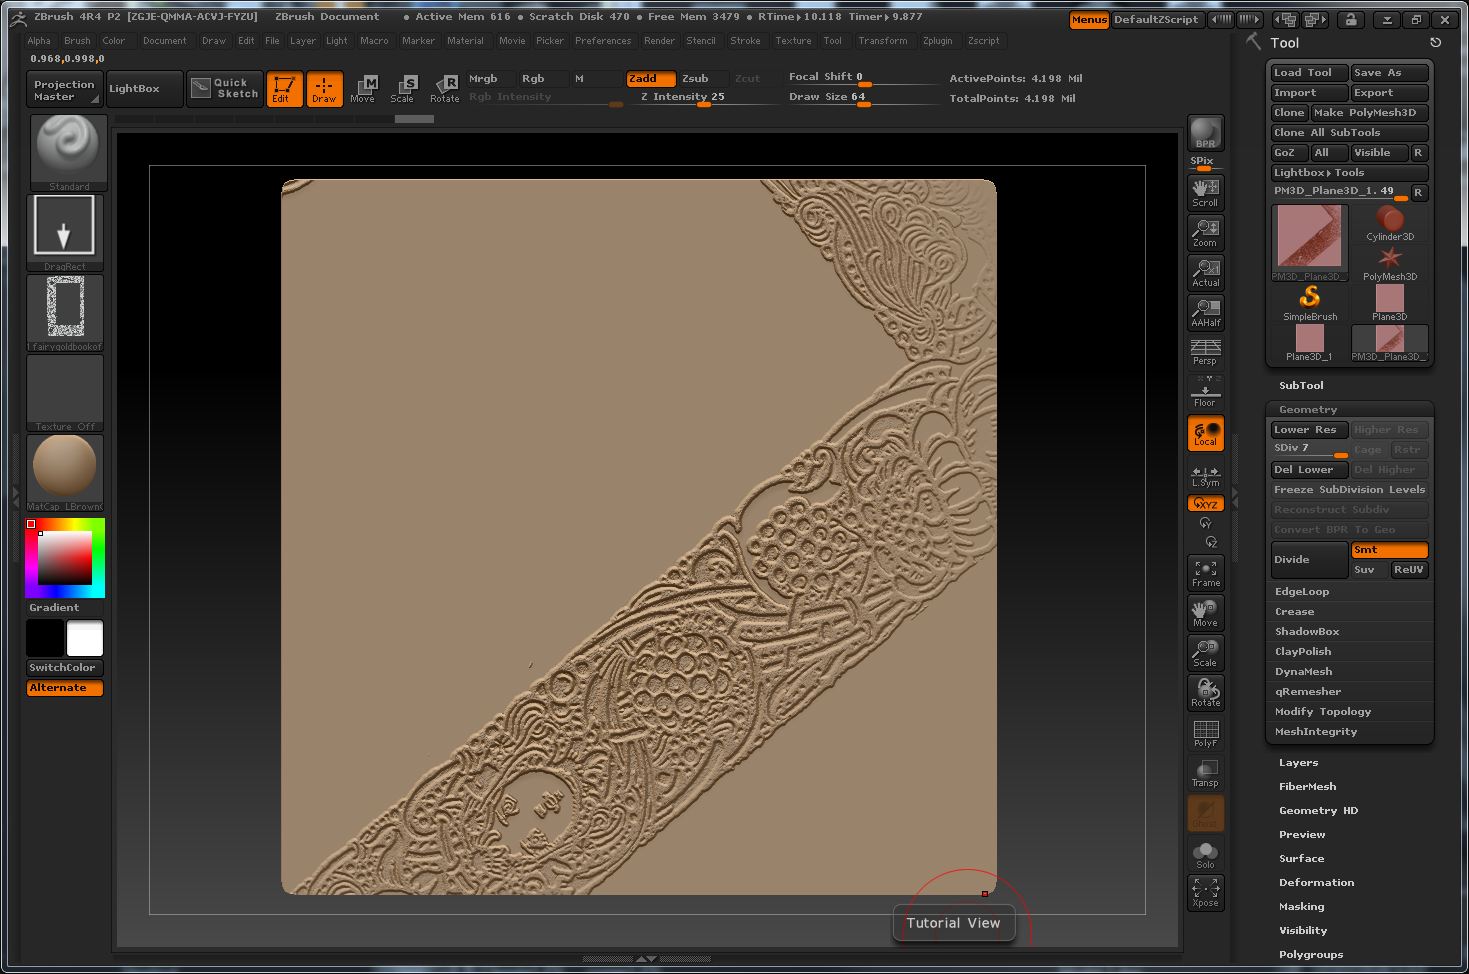Screen dimensions: 1469x974
Task: Open the DragRect stroke selector
Action: [65, 232]
